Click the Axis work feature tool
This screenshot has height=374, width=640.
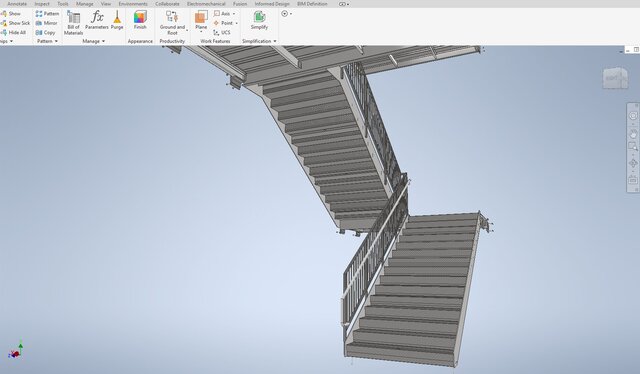pyautogui.click(x=222, y=14)
